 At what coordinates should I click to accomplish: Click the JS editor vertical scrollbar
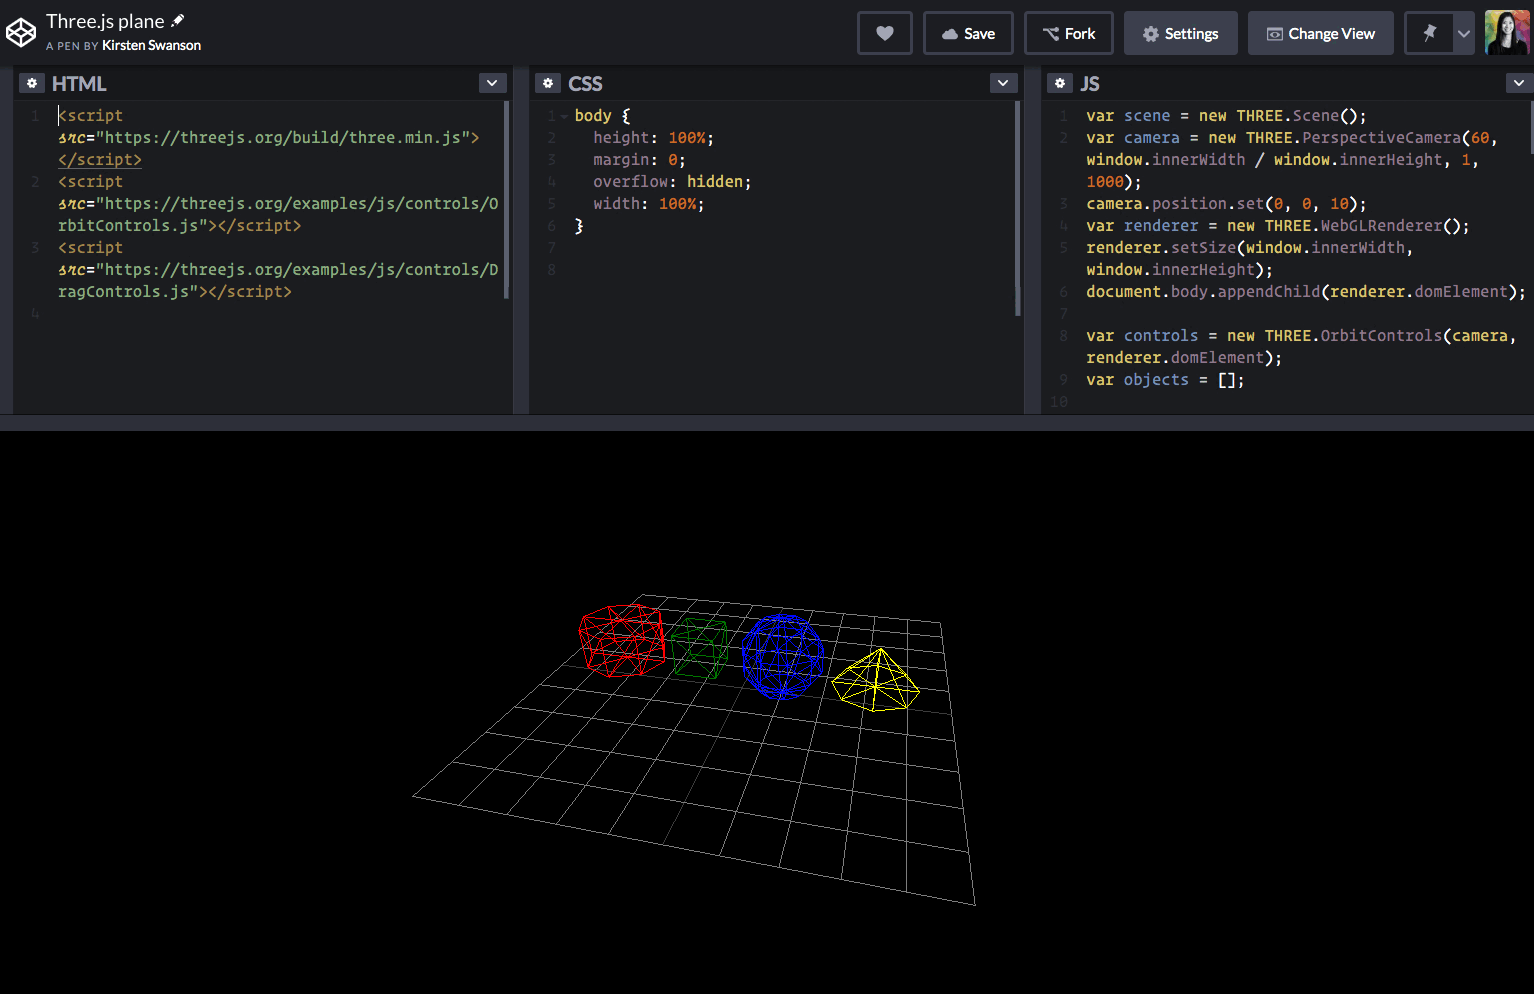pos(1531,127)
